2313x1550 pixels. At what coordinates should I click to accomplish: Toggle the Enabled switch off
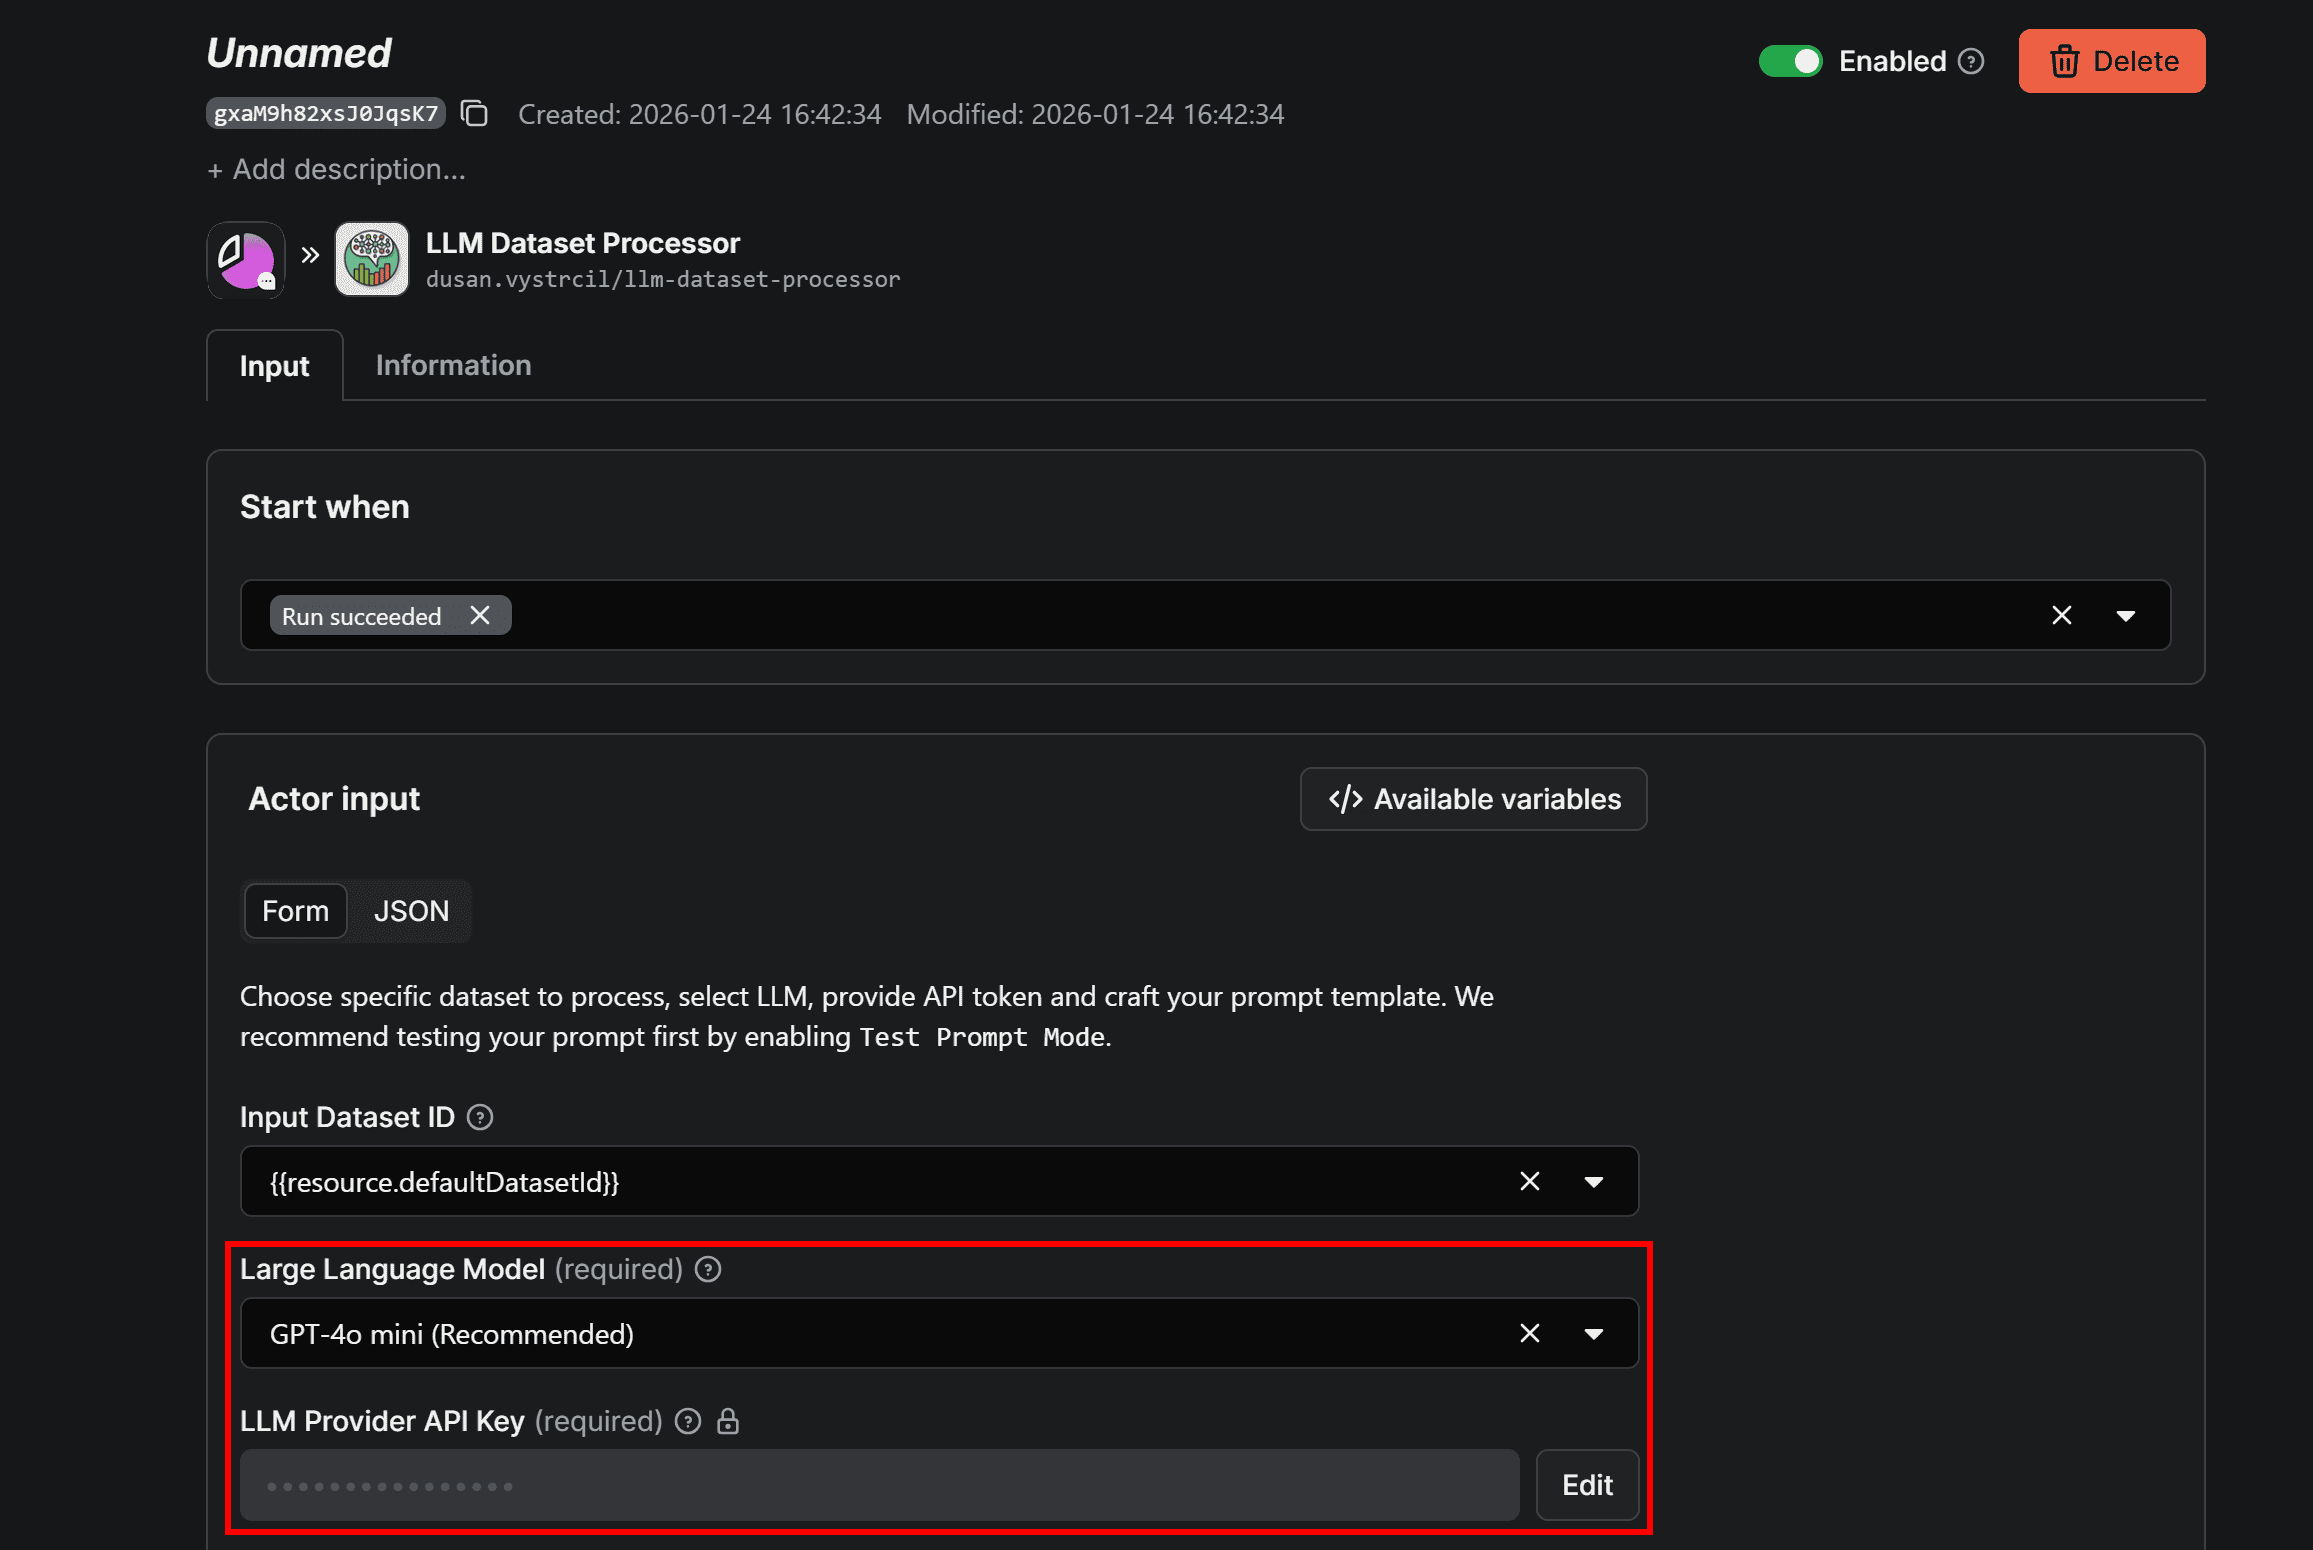coord(1790,62)
